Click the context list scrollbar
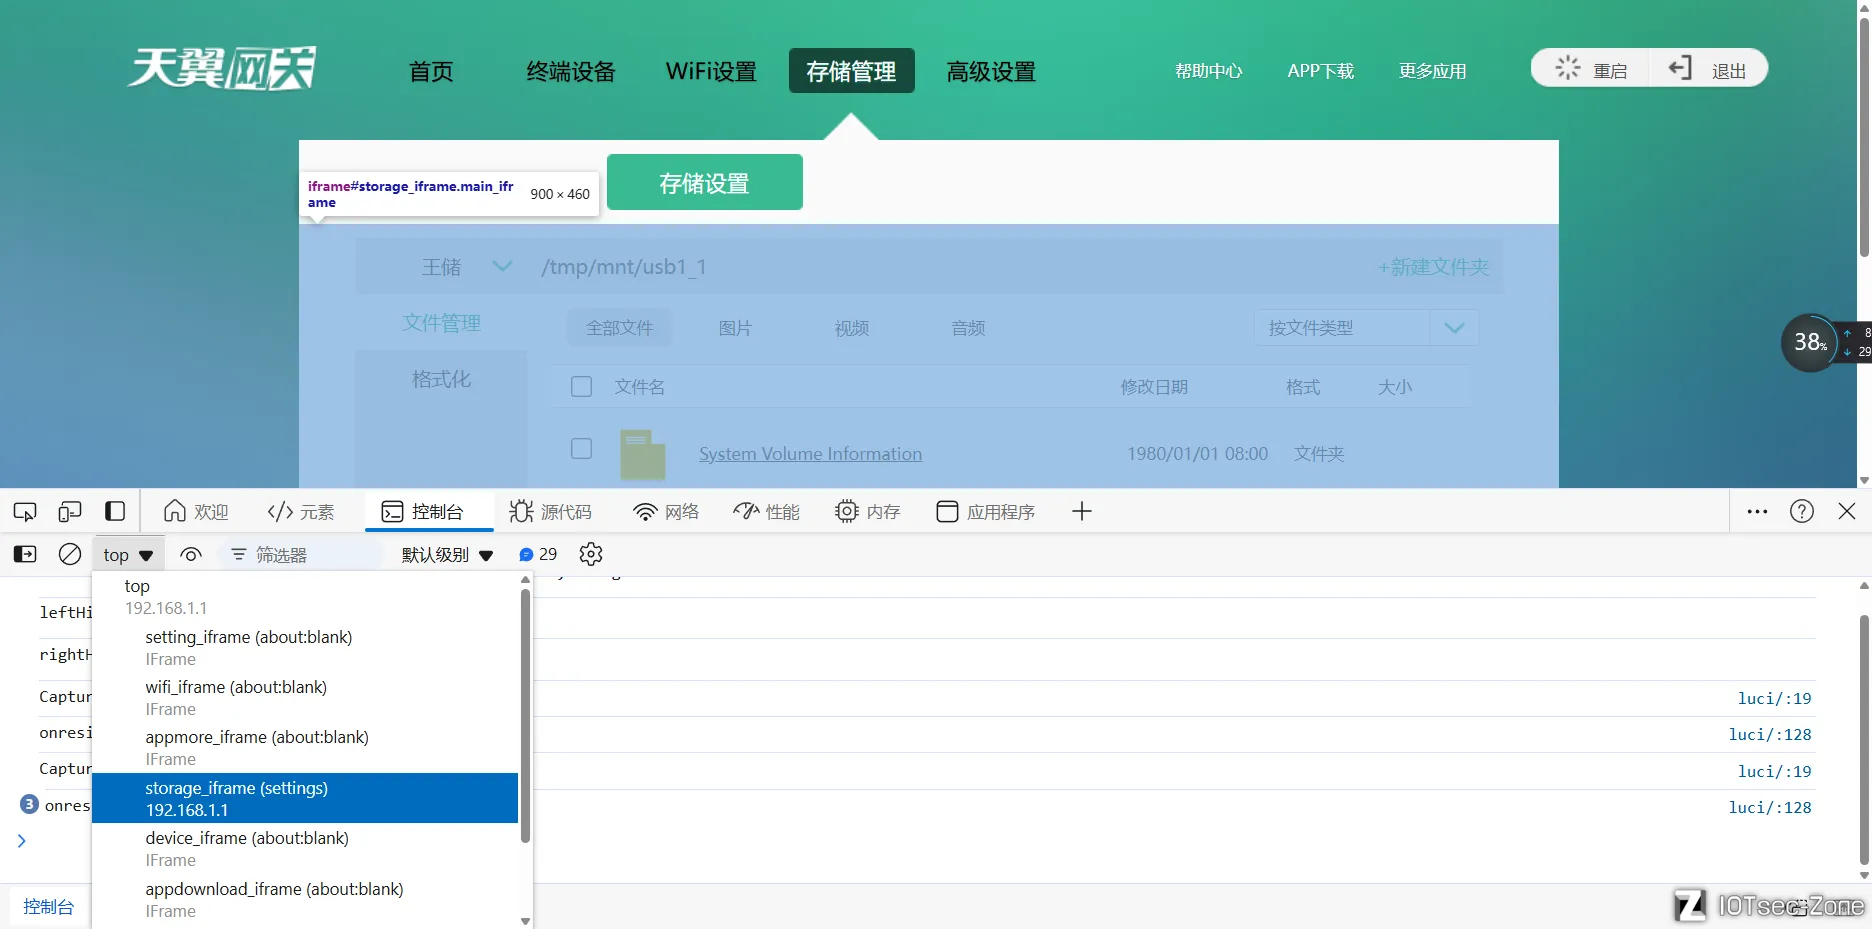The height and width of the screenshot is (929, 1872). [525, 715]
